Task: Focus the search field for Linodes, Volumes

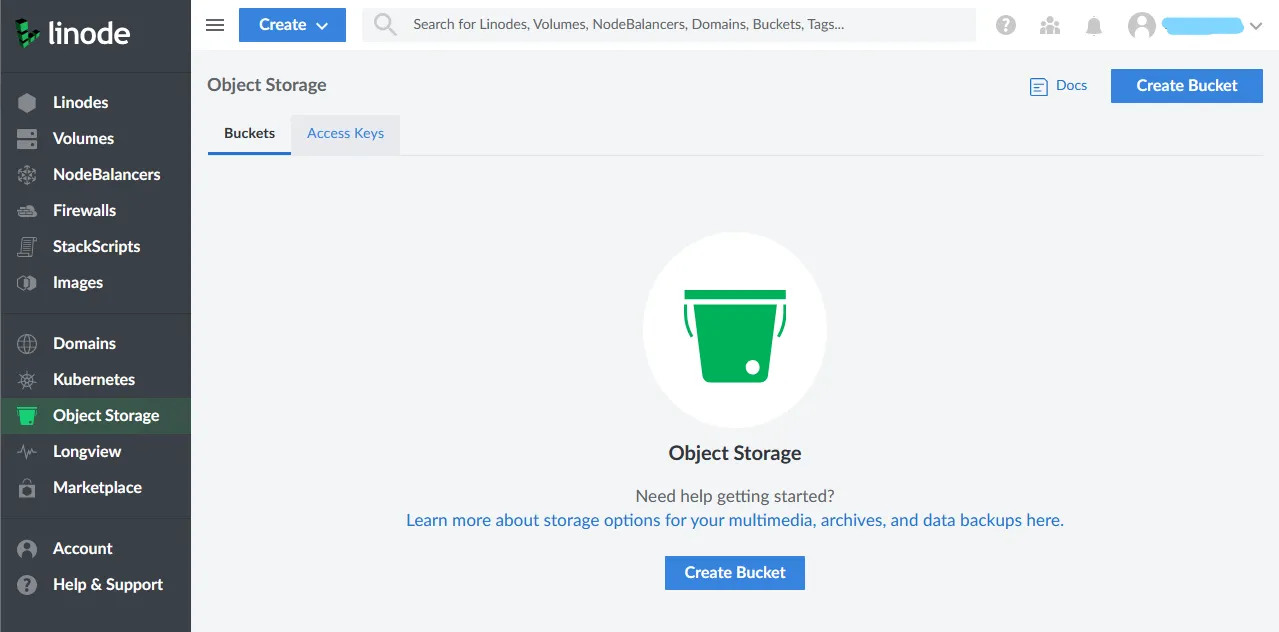Action: (x=669, y=25)
